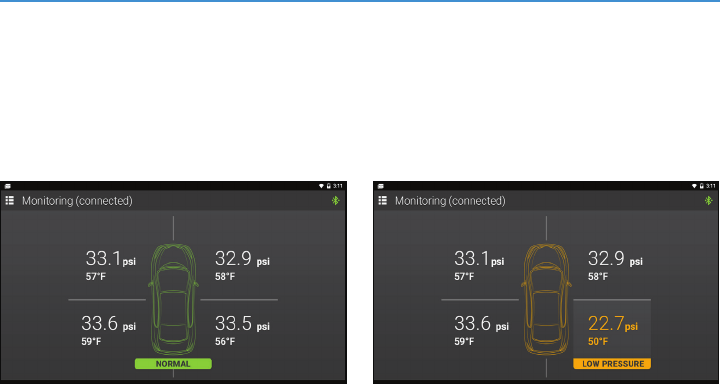Tap the 33.6 psi rear left reading on right screen
Viewport: 720px width, 384px height.
pos(481,323)
